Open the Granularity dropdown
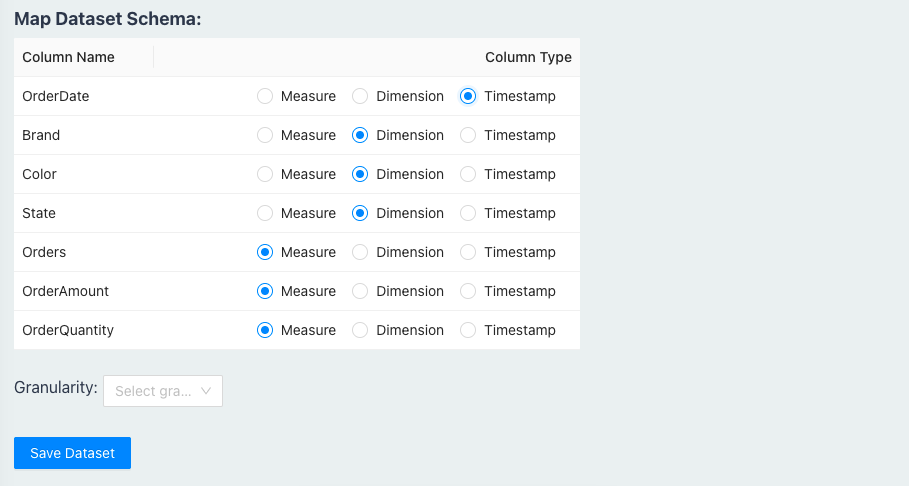The height and width of the screenshot is (486, 909). tap(155, 391)
